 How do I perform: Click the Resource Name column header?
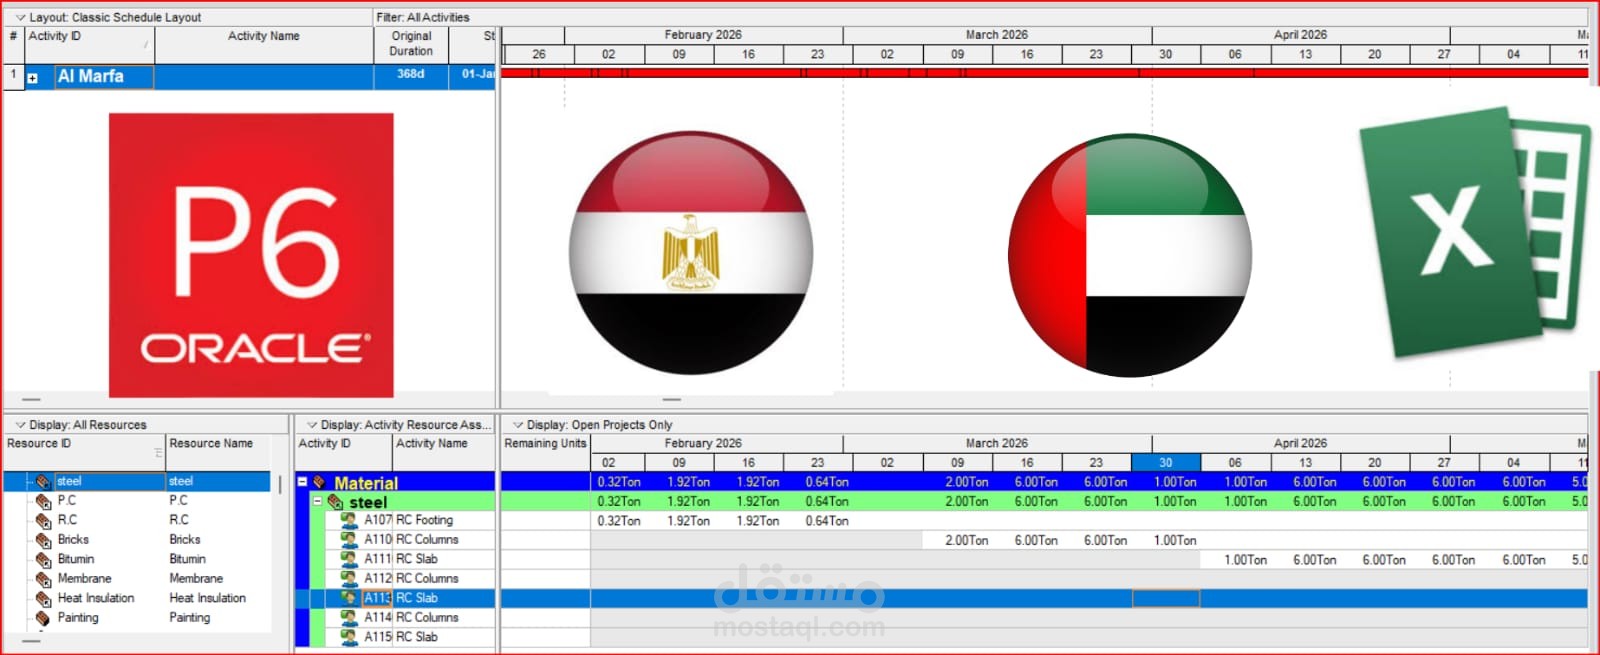click(218, 452)
